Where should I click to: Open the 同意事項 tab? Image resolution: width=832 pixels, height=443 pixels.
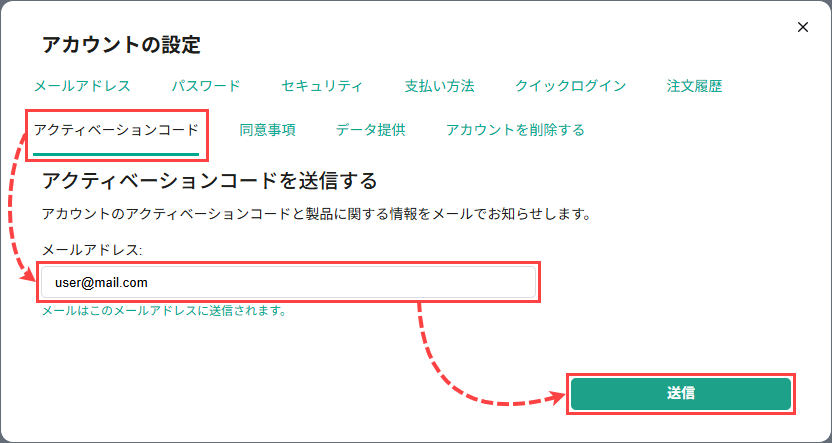point(267,130)
